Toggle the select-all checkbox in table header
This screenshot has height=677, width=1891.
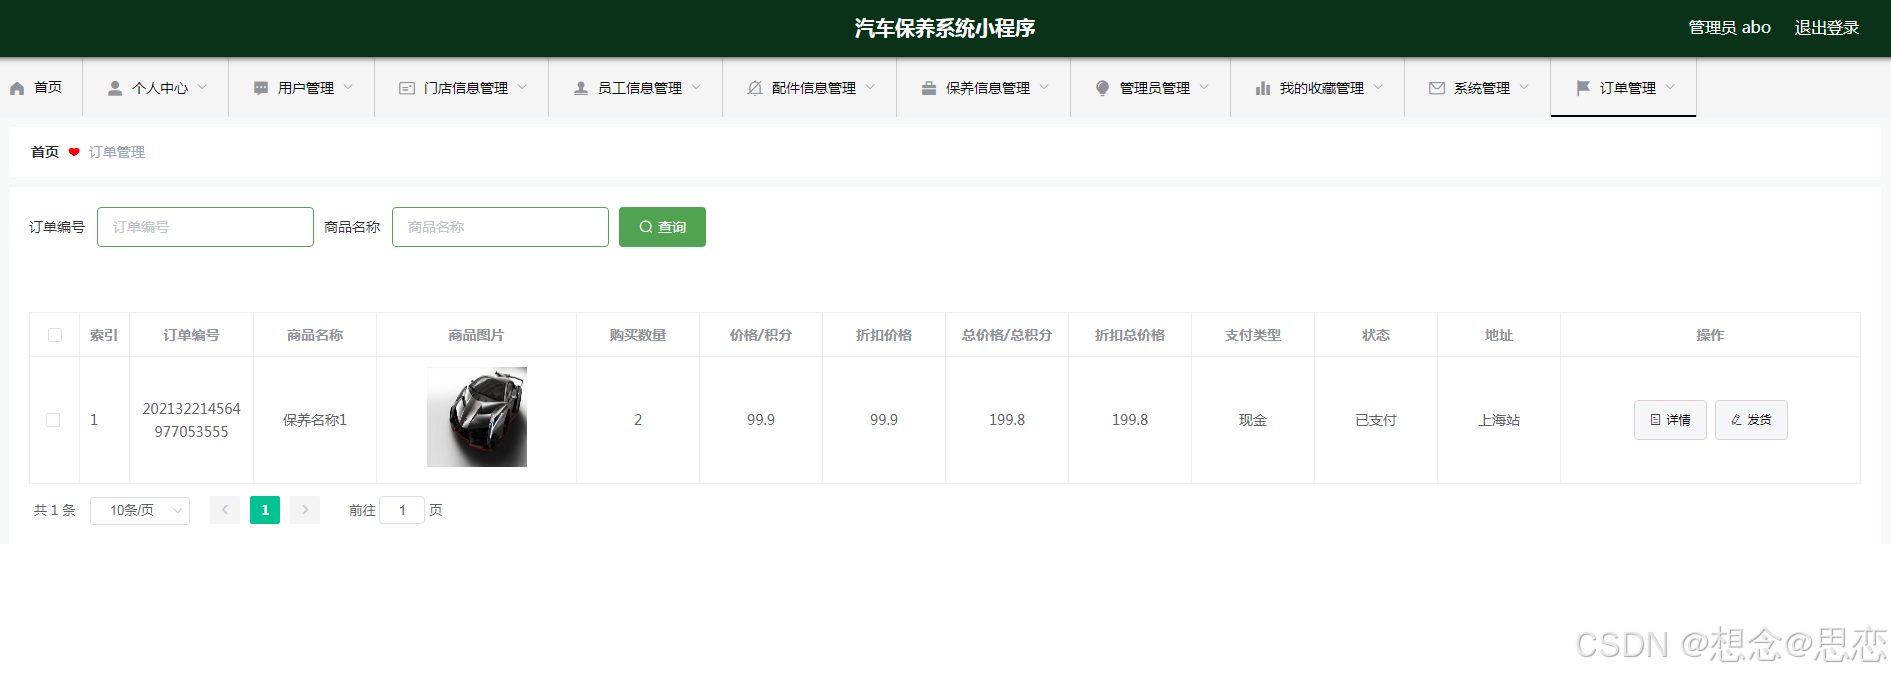[x=55, y=335]
